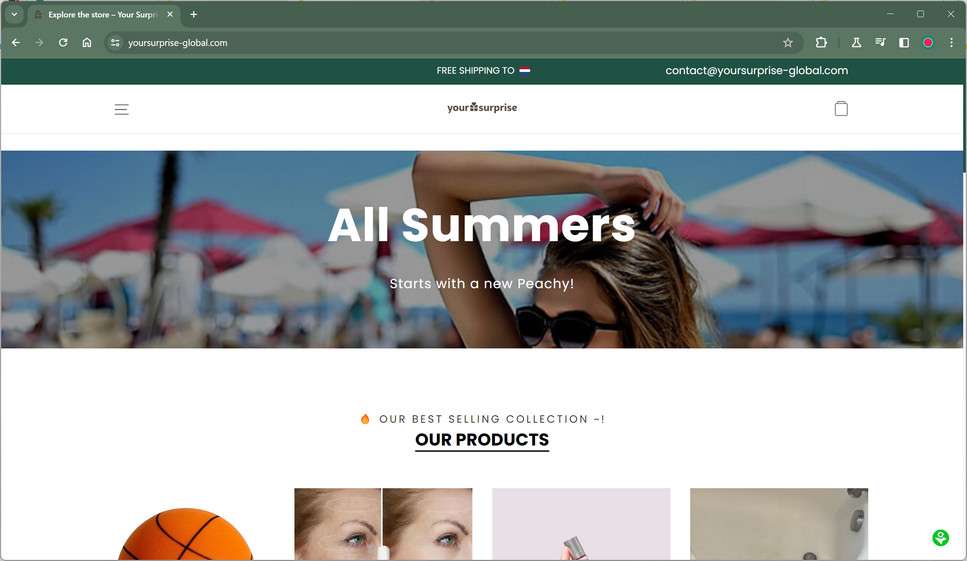The image size is (967, 561).
Task: Click the back navigation arrow
Action: (16, 43)
